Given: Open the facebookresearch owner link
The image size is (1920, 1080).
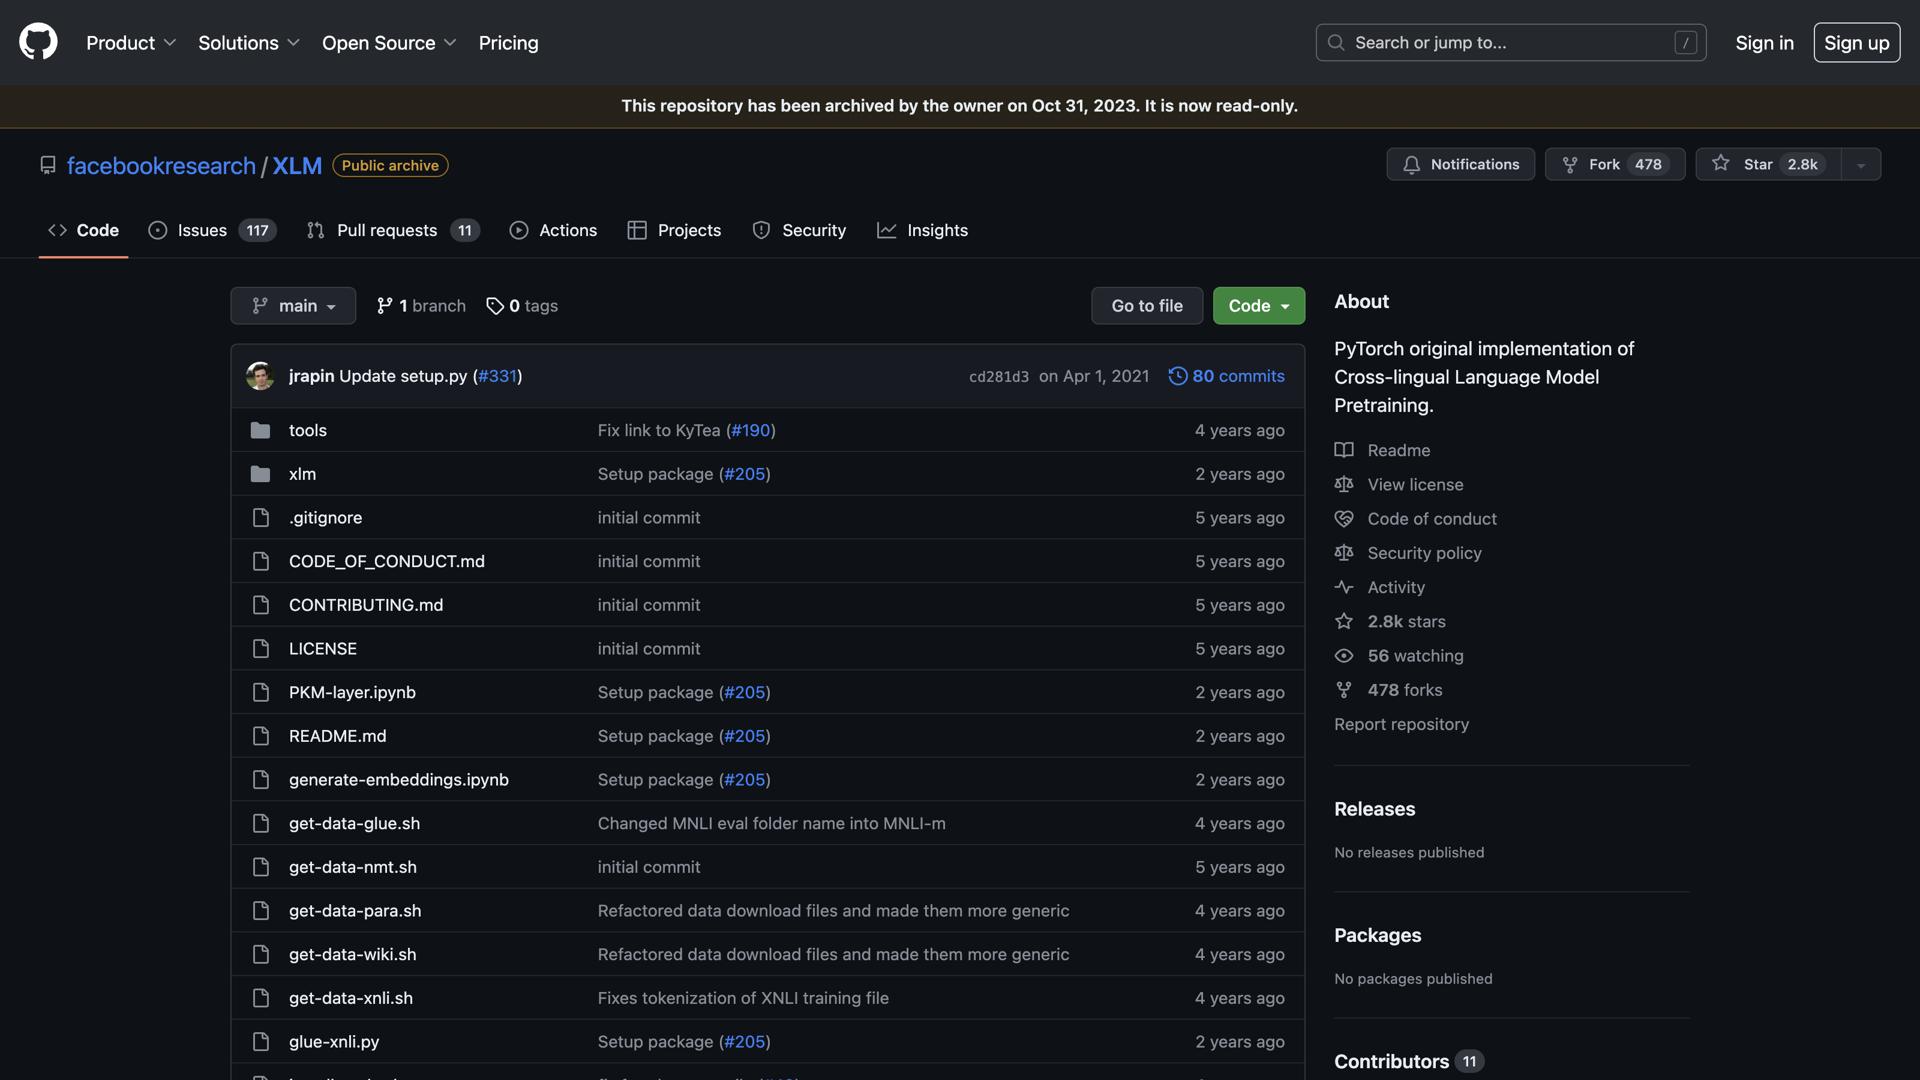Looking at the screenshot, I should (x=161, y=166).
